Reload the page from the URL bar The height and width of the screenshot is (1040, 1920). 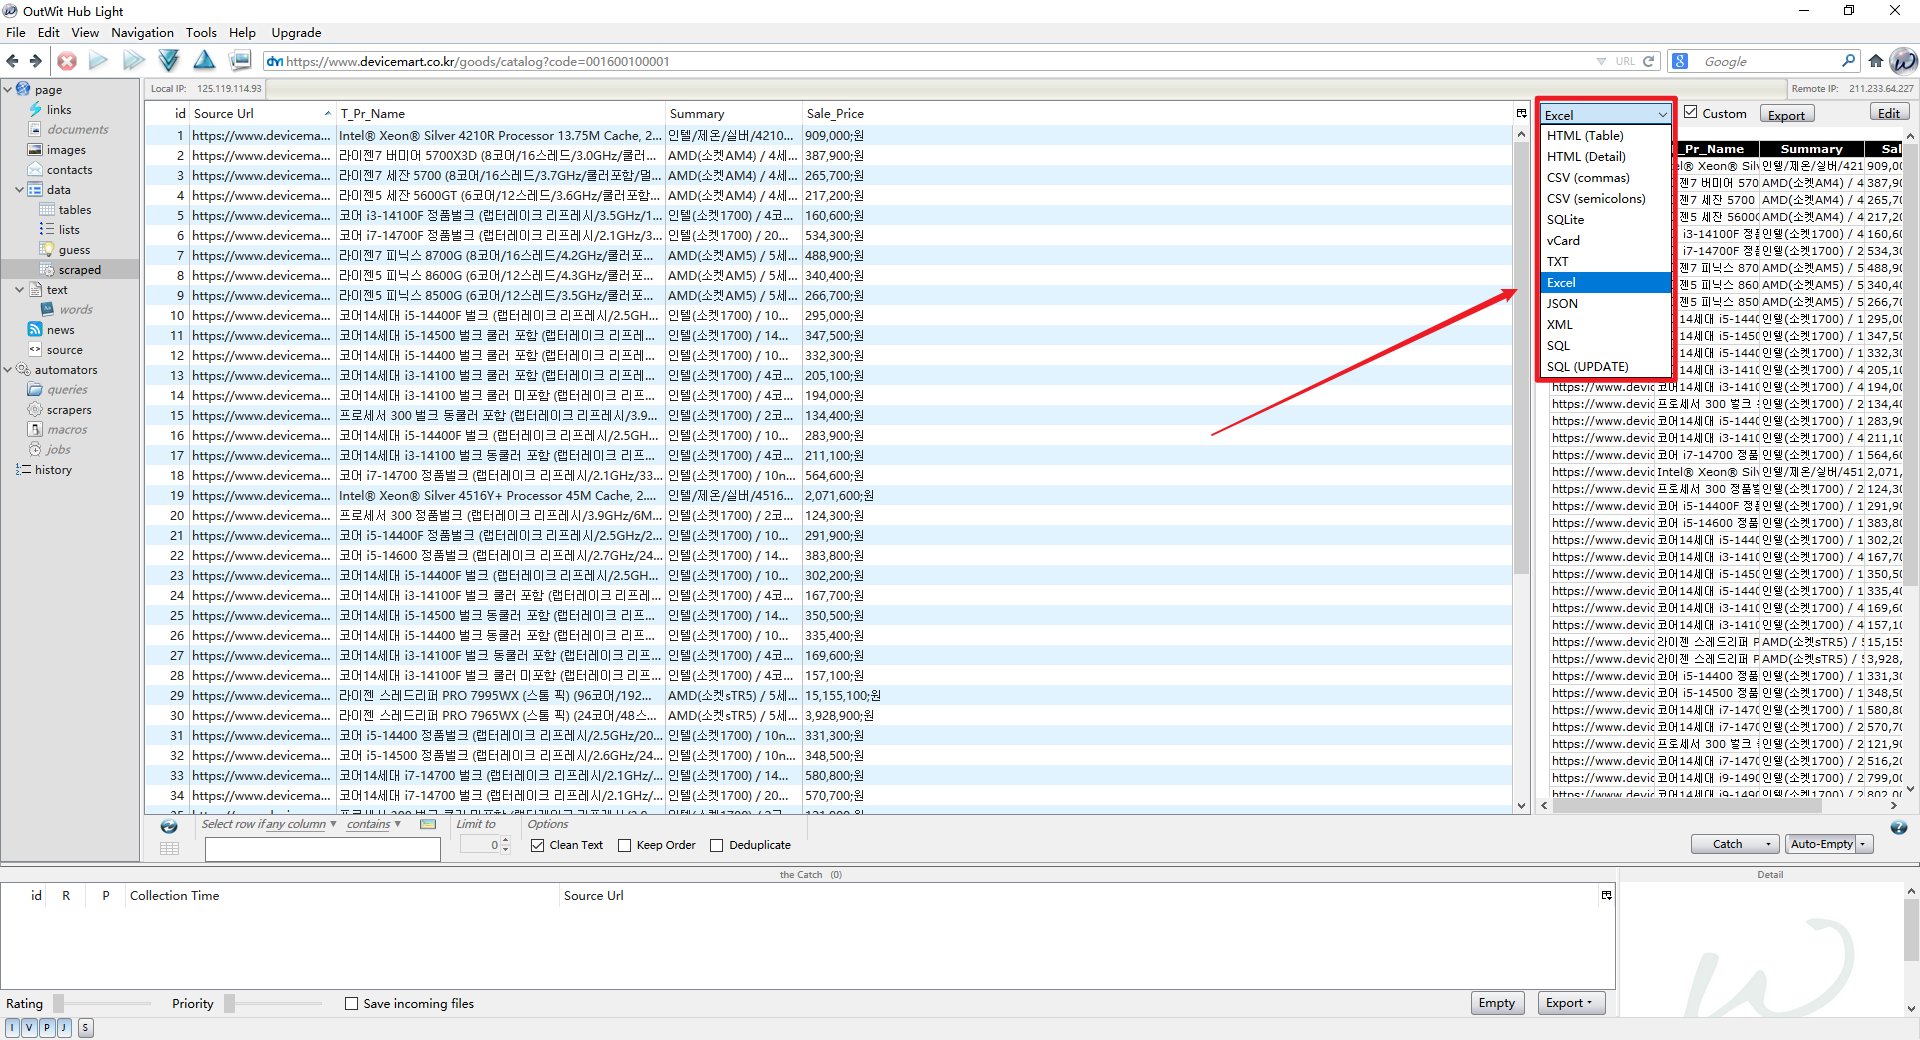[1649, 61]
